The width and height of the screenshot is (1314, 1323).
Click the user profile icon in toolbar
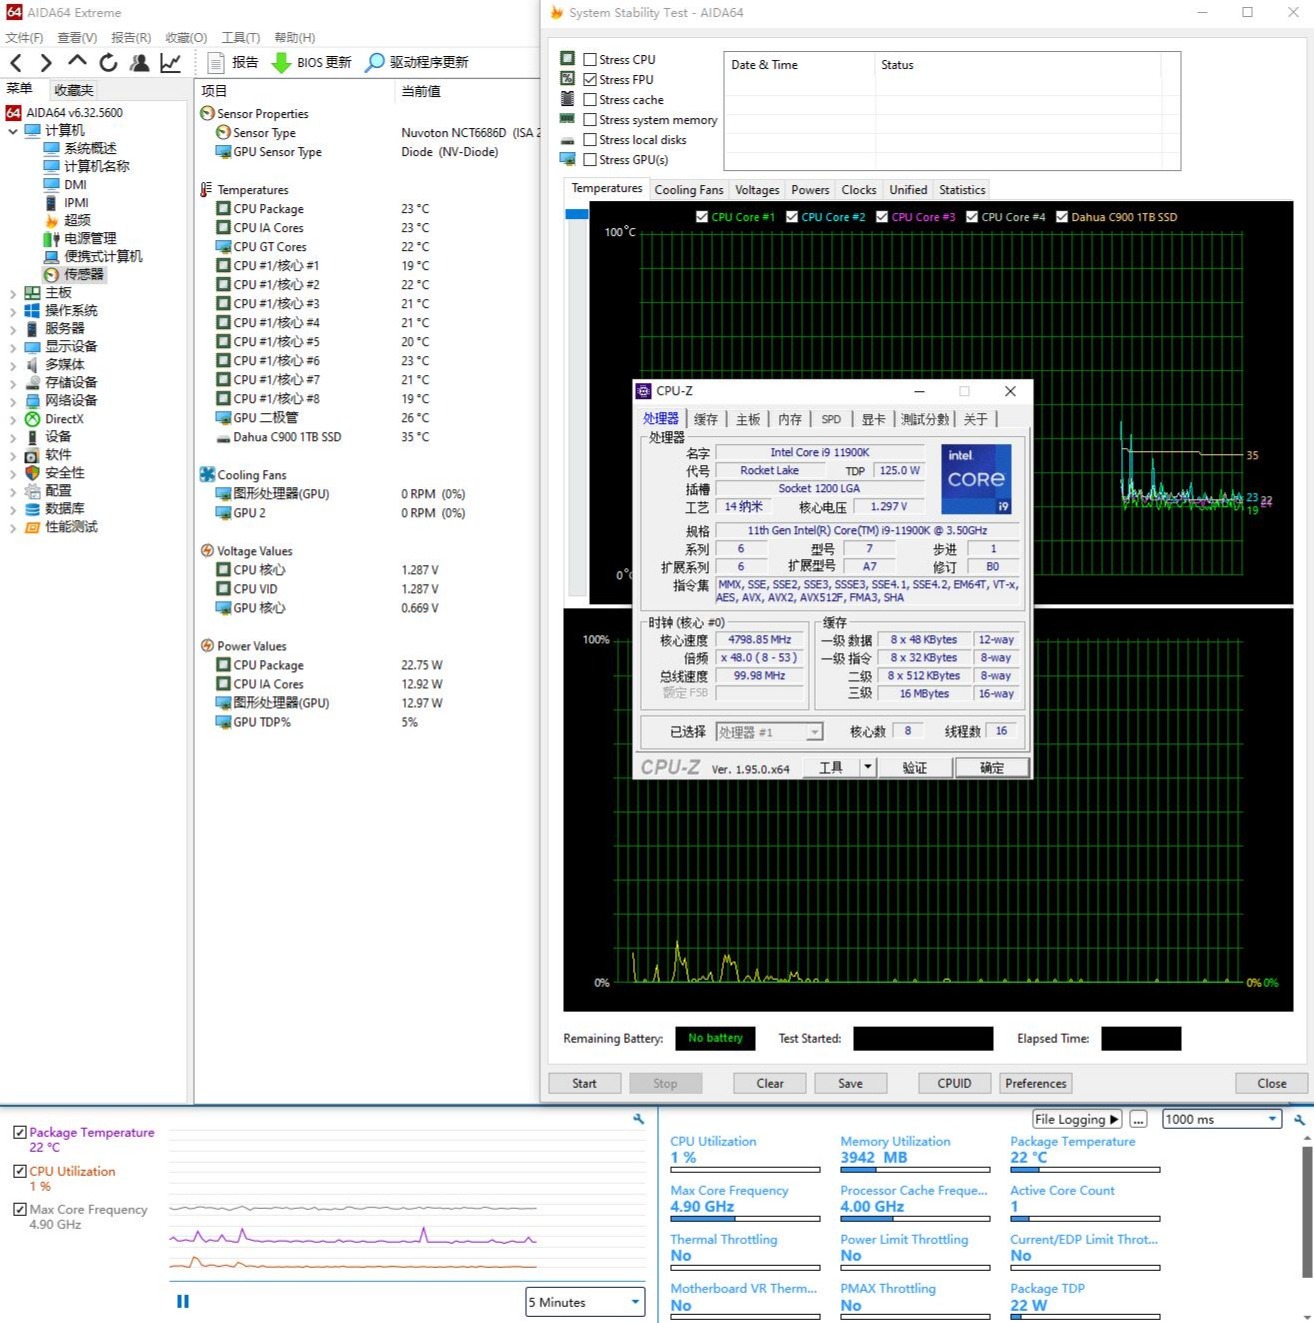[140, 62]
